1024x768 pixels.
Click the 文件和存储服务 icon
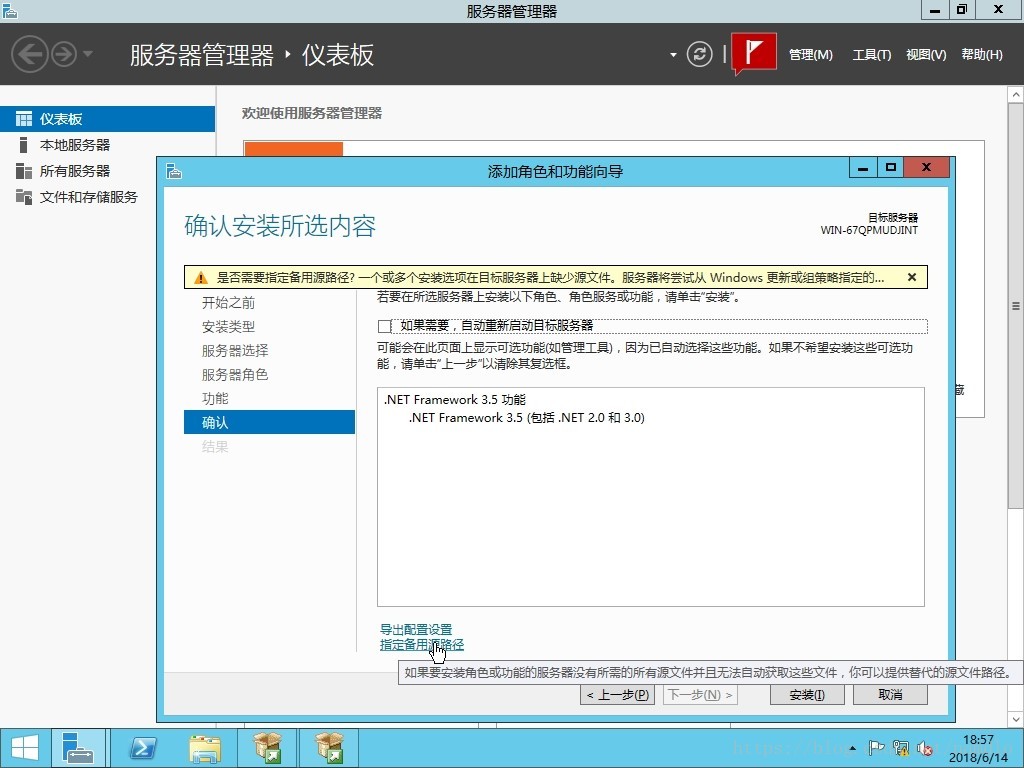point(24,197)
